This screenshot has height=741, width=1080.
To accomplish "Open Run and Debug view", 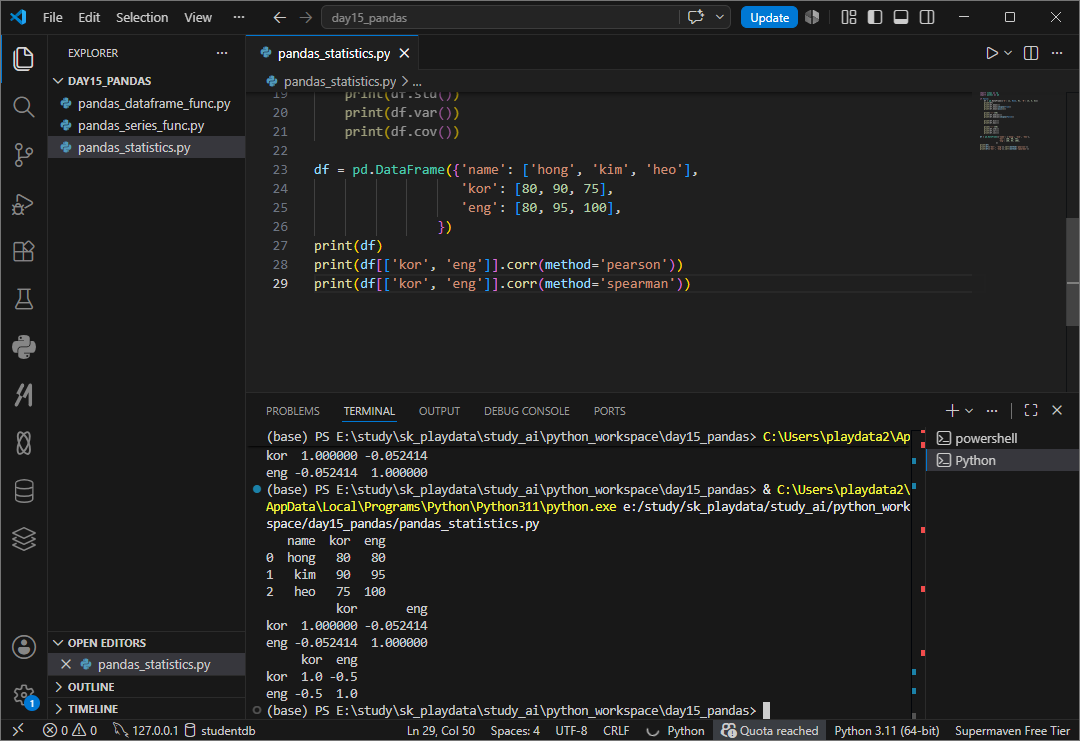I will tap(23, 204).
